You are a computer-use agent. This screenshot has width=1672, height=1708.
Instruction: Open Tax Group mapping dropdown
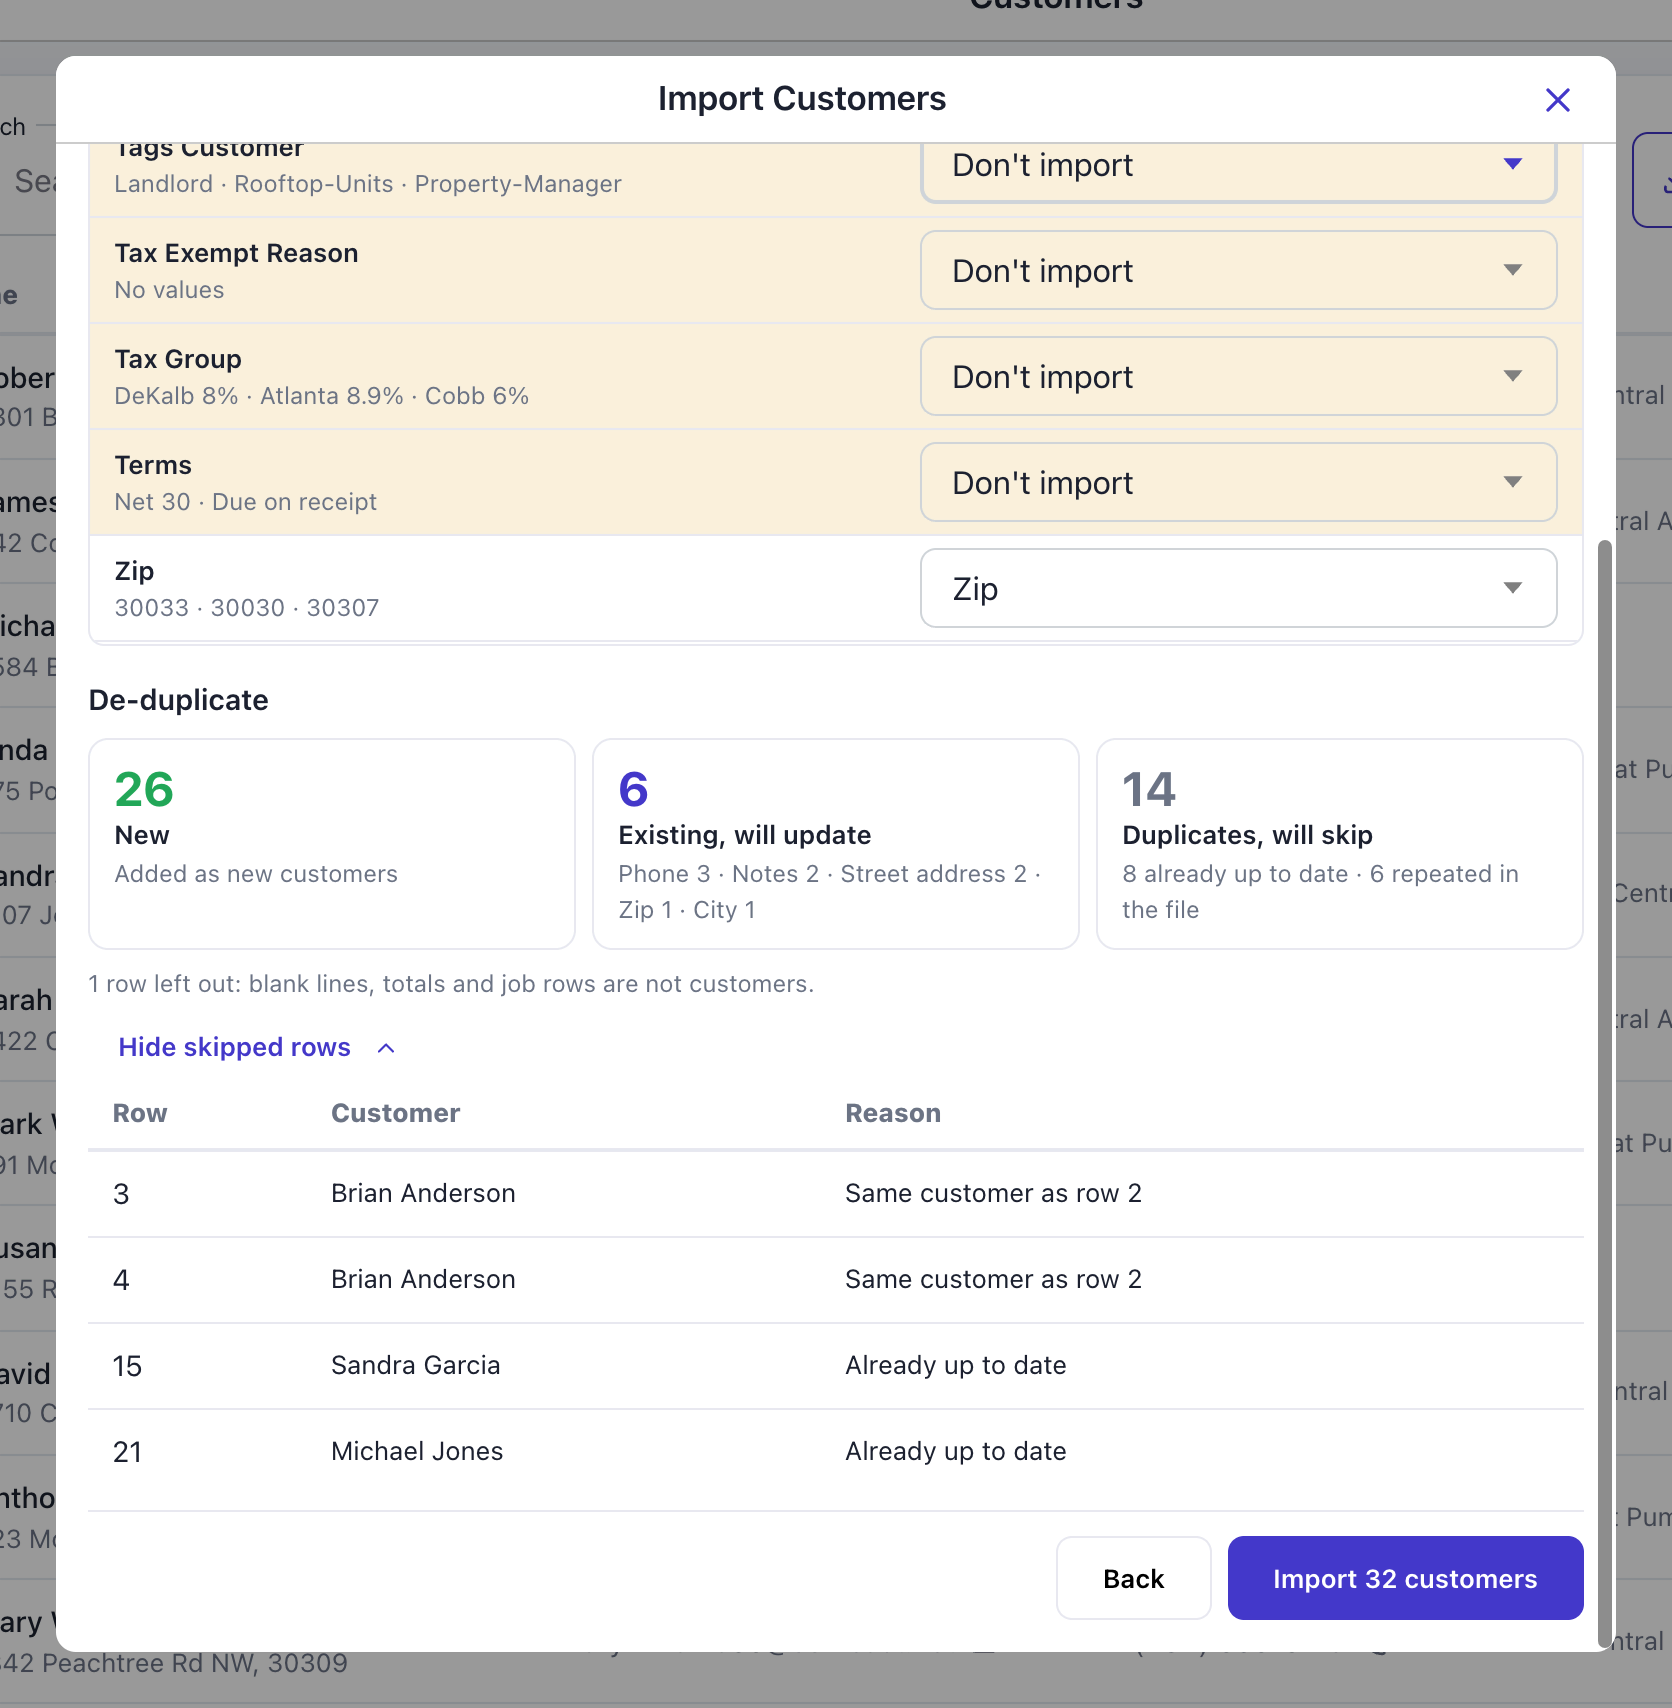click(x=1238, y=376)
